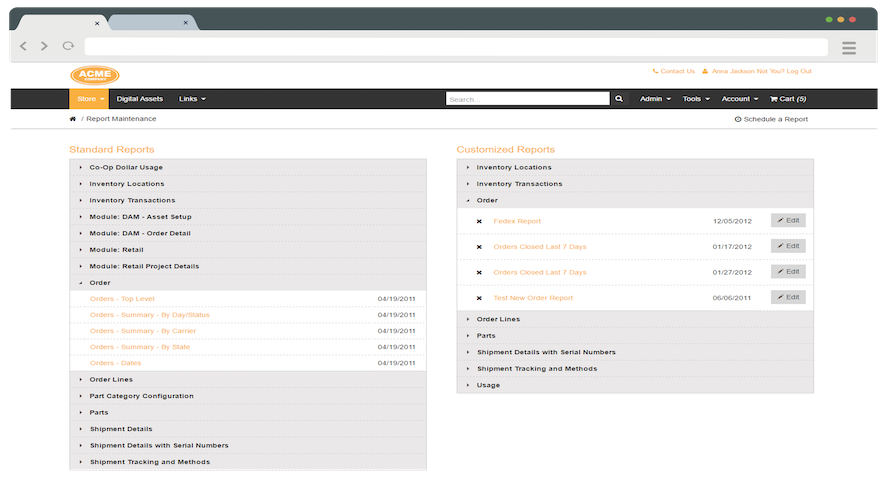The height and width of the screenshot is (500, 890).
Task: Open the Test New Order Report link
Action: [x=533, y=298]
